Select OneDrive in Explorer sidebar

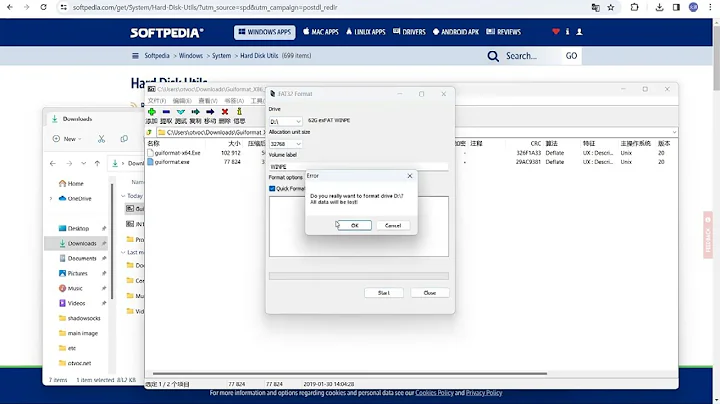click(75, 199)
